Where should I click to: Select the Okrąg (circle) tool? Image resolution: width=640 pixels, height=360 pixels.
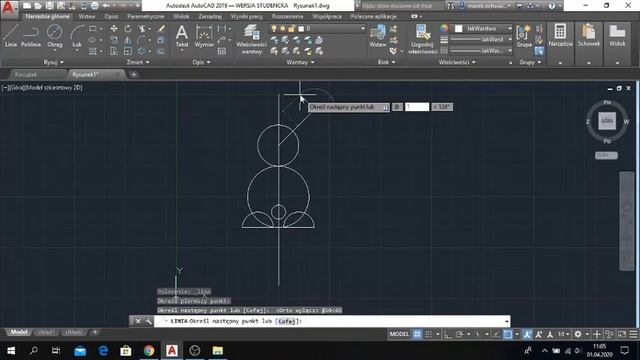(54, 36)
